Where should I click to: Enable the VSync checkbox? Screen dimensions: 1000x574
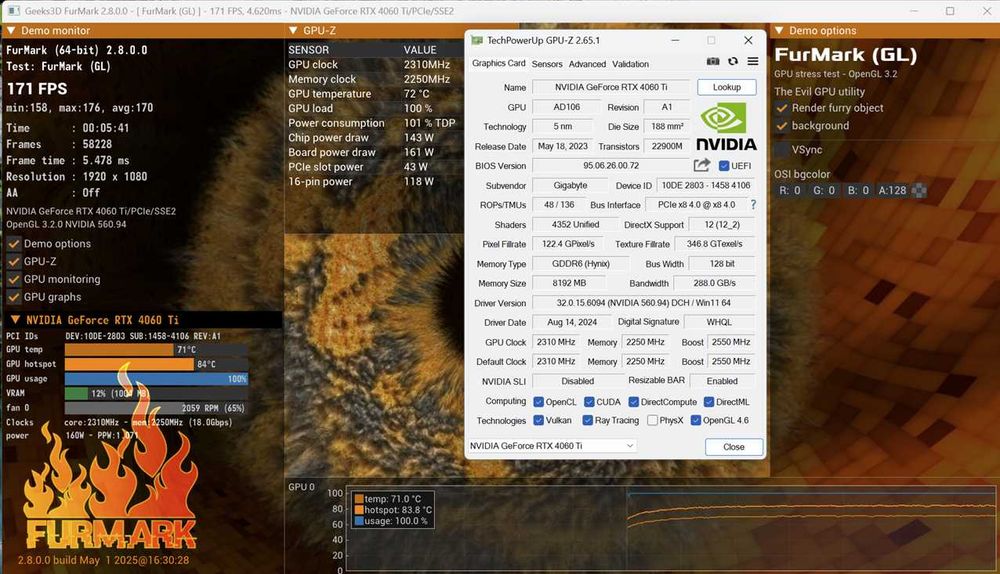pyautogui.click(x=782, y=150)
